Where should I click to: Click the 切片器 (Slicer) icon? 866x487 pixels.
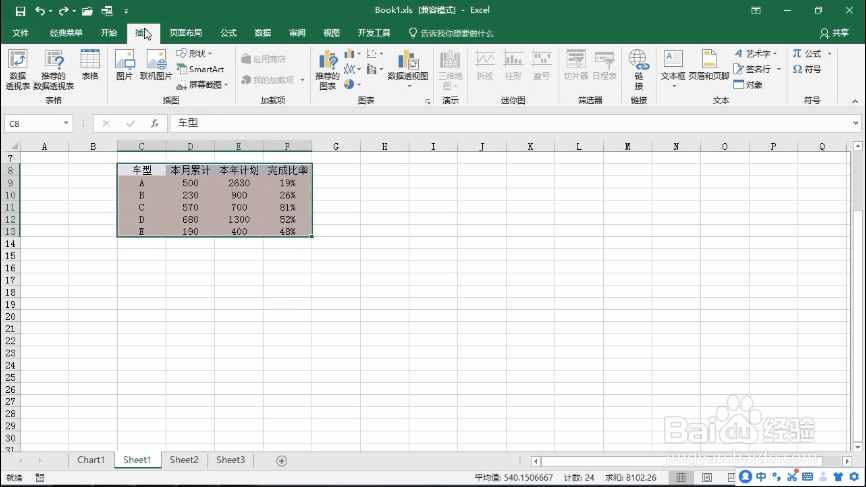pos(575,65)
